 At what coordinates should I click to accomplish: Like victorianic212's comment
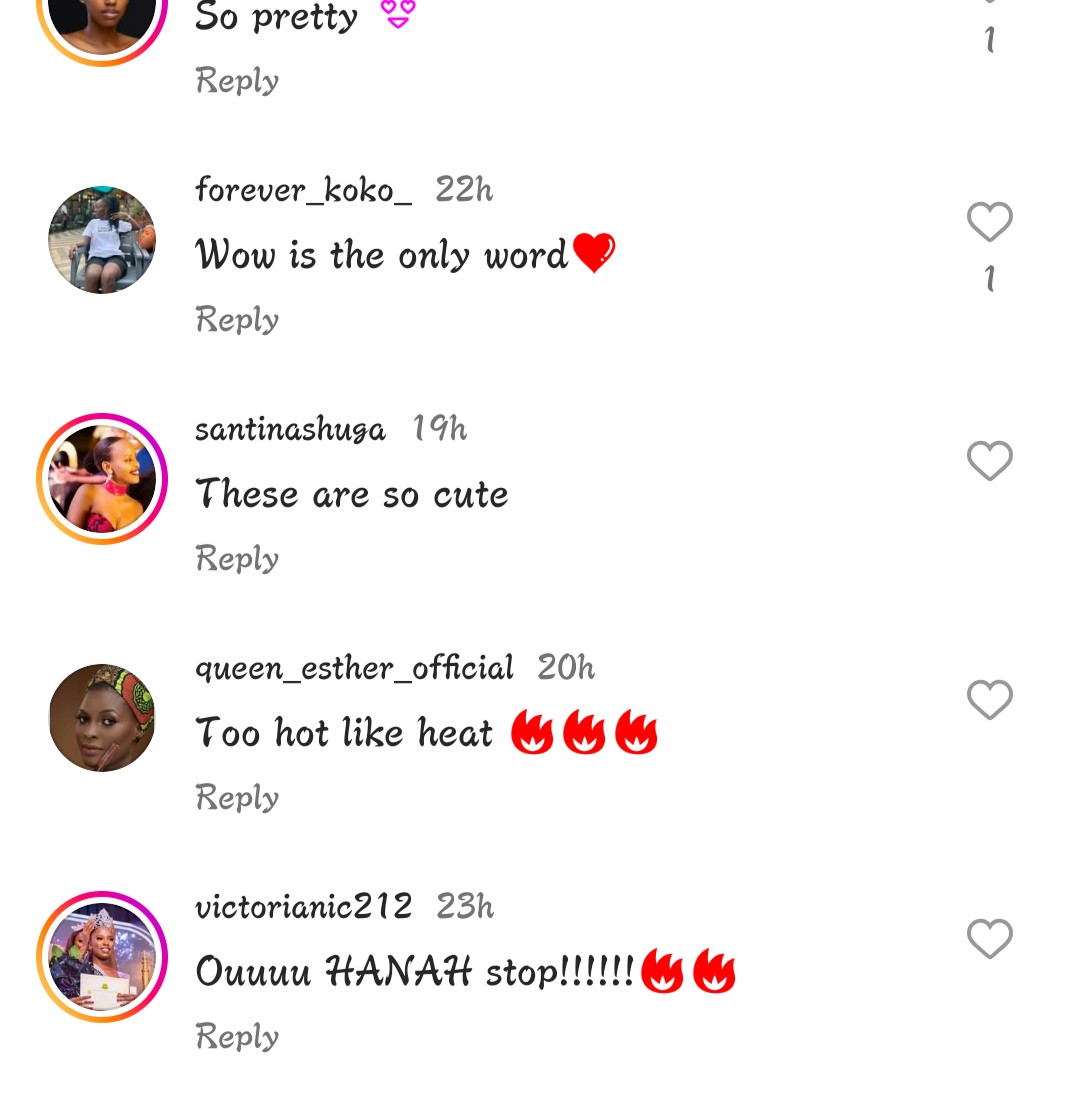[x=989, y=939]
